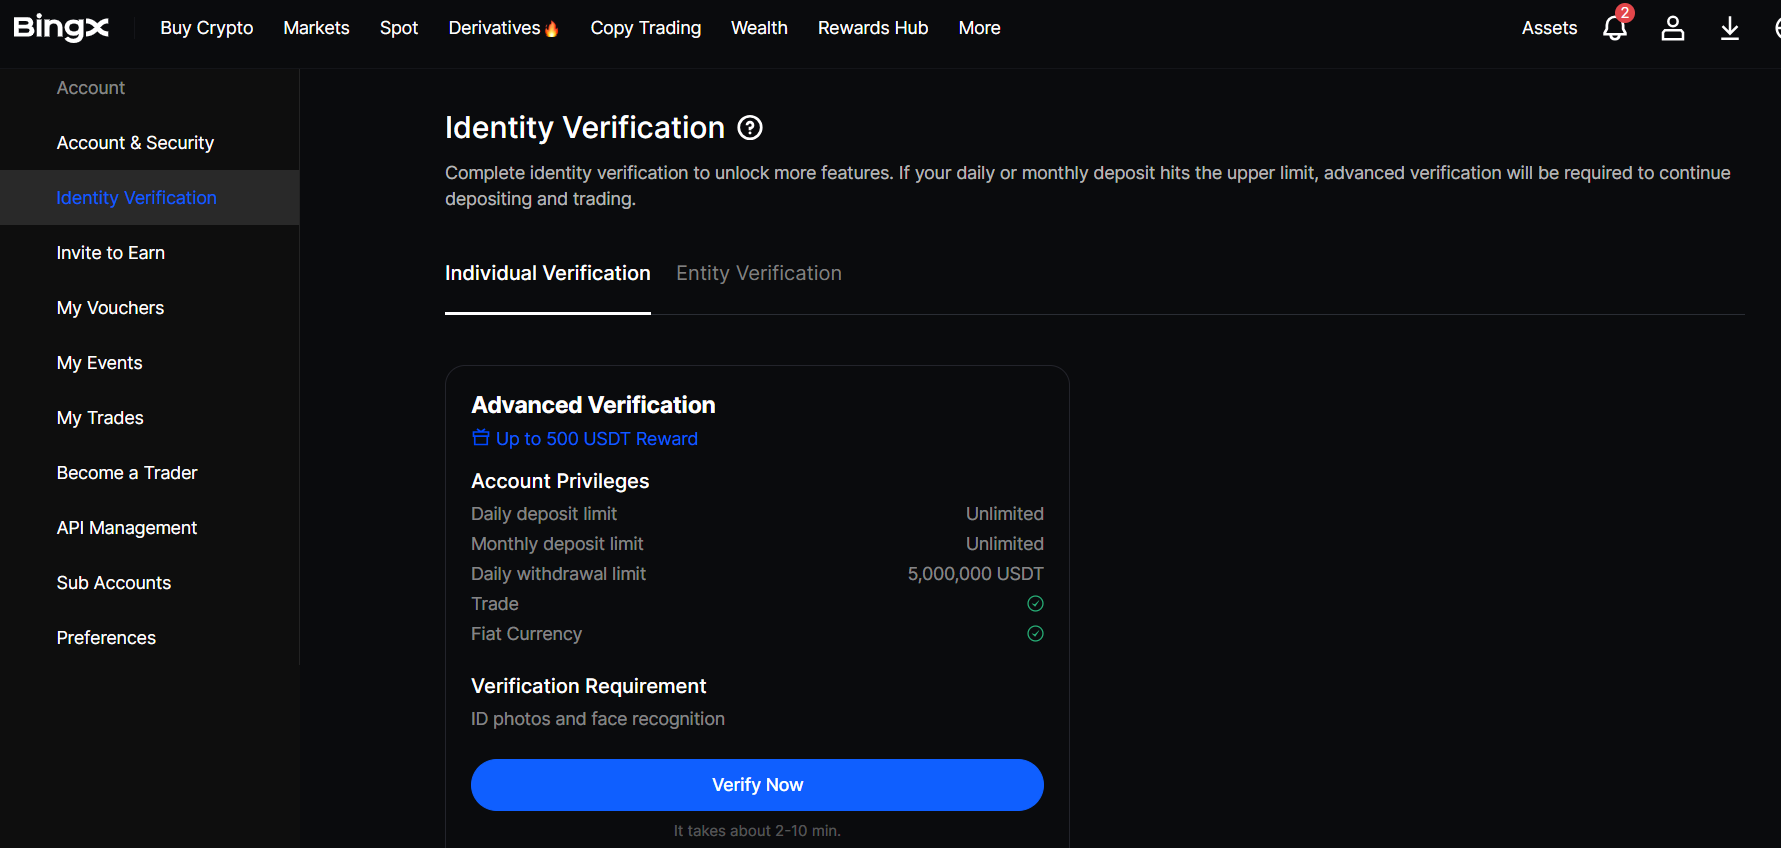Open My Vouchers in the sidebar
This screenshot has width=1781, height=848.
pyautogui.click(x=150, y=308)
